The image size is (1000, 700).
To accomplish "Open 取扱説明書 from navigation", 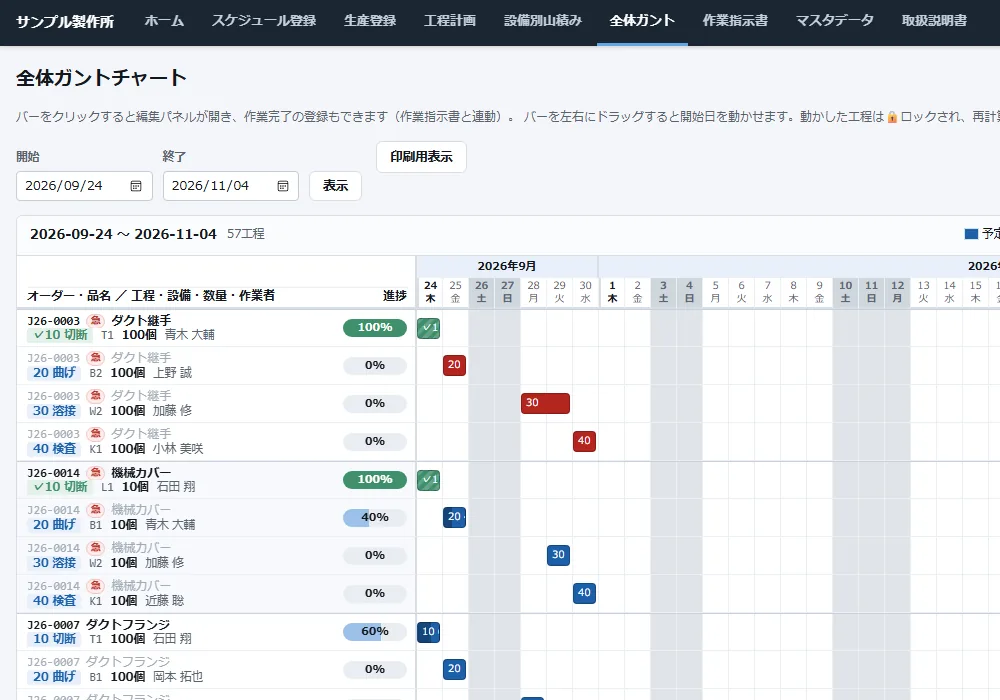I will click(x=934, y=21).
